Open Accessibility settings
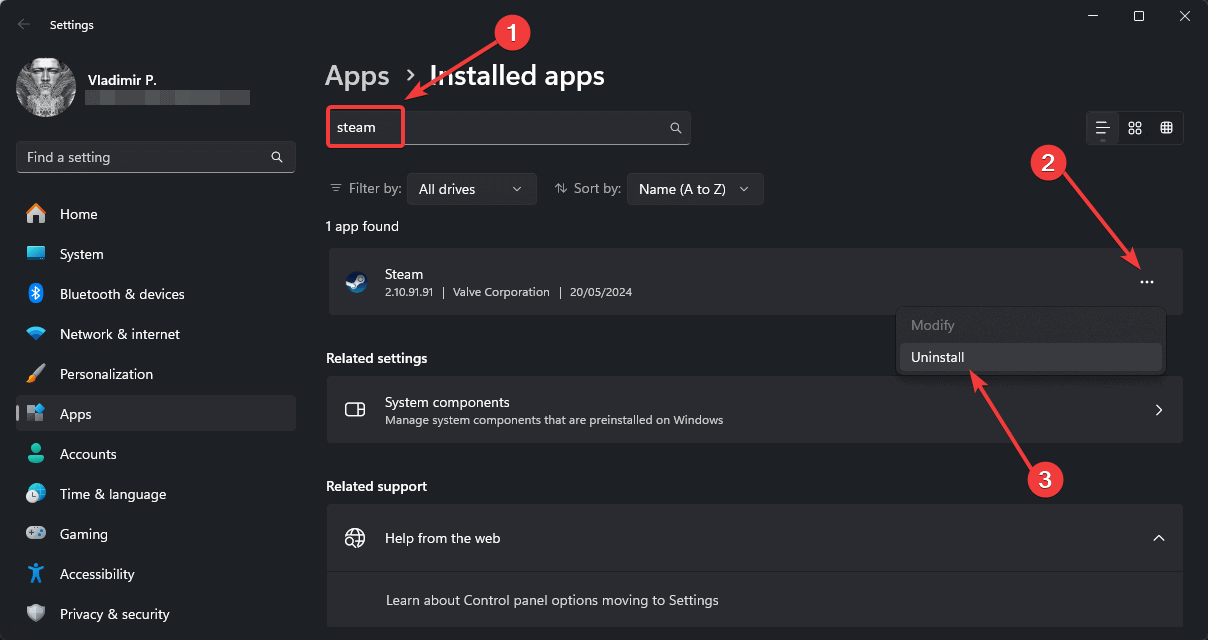Viewport: 1208px width, 640px height. pos(155,574)
